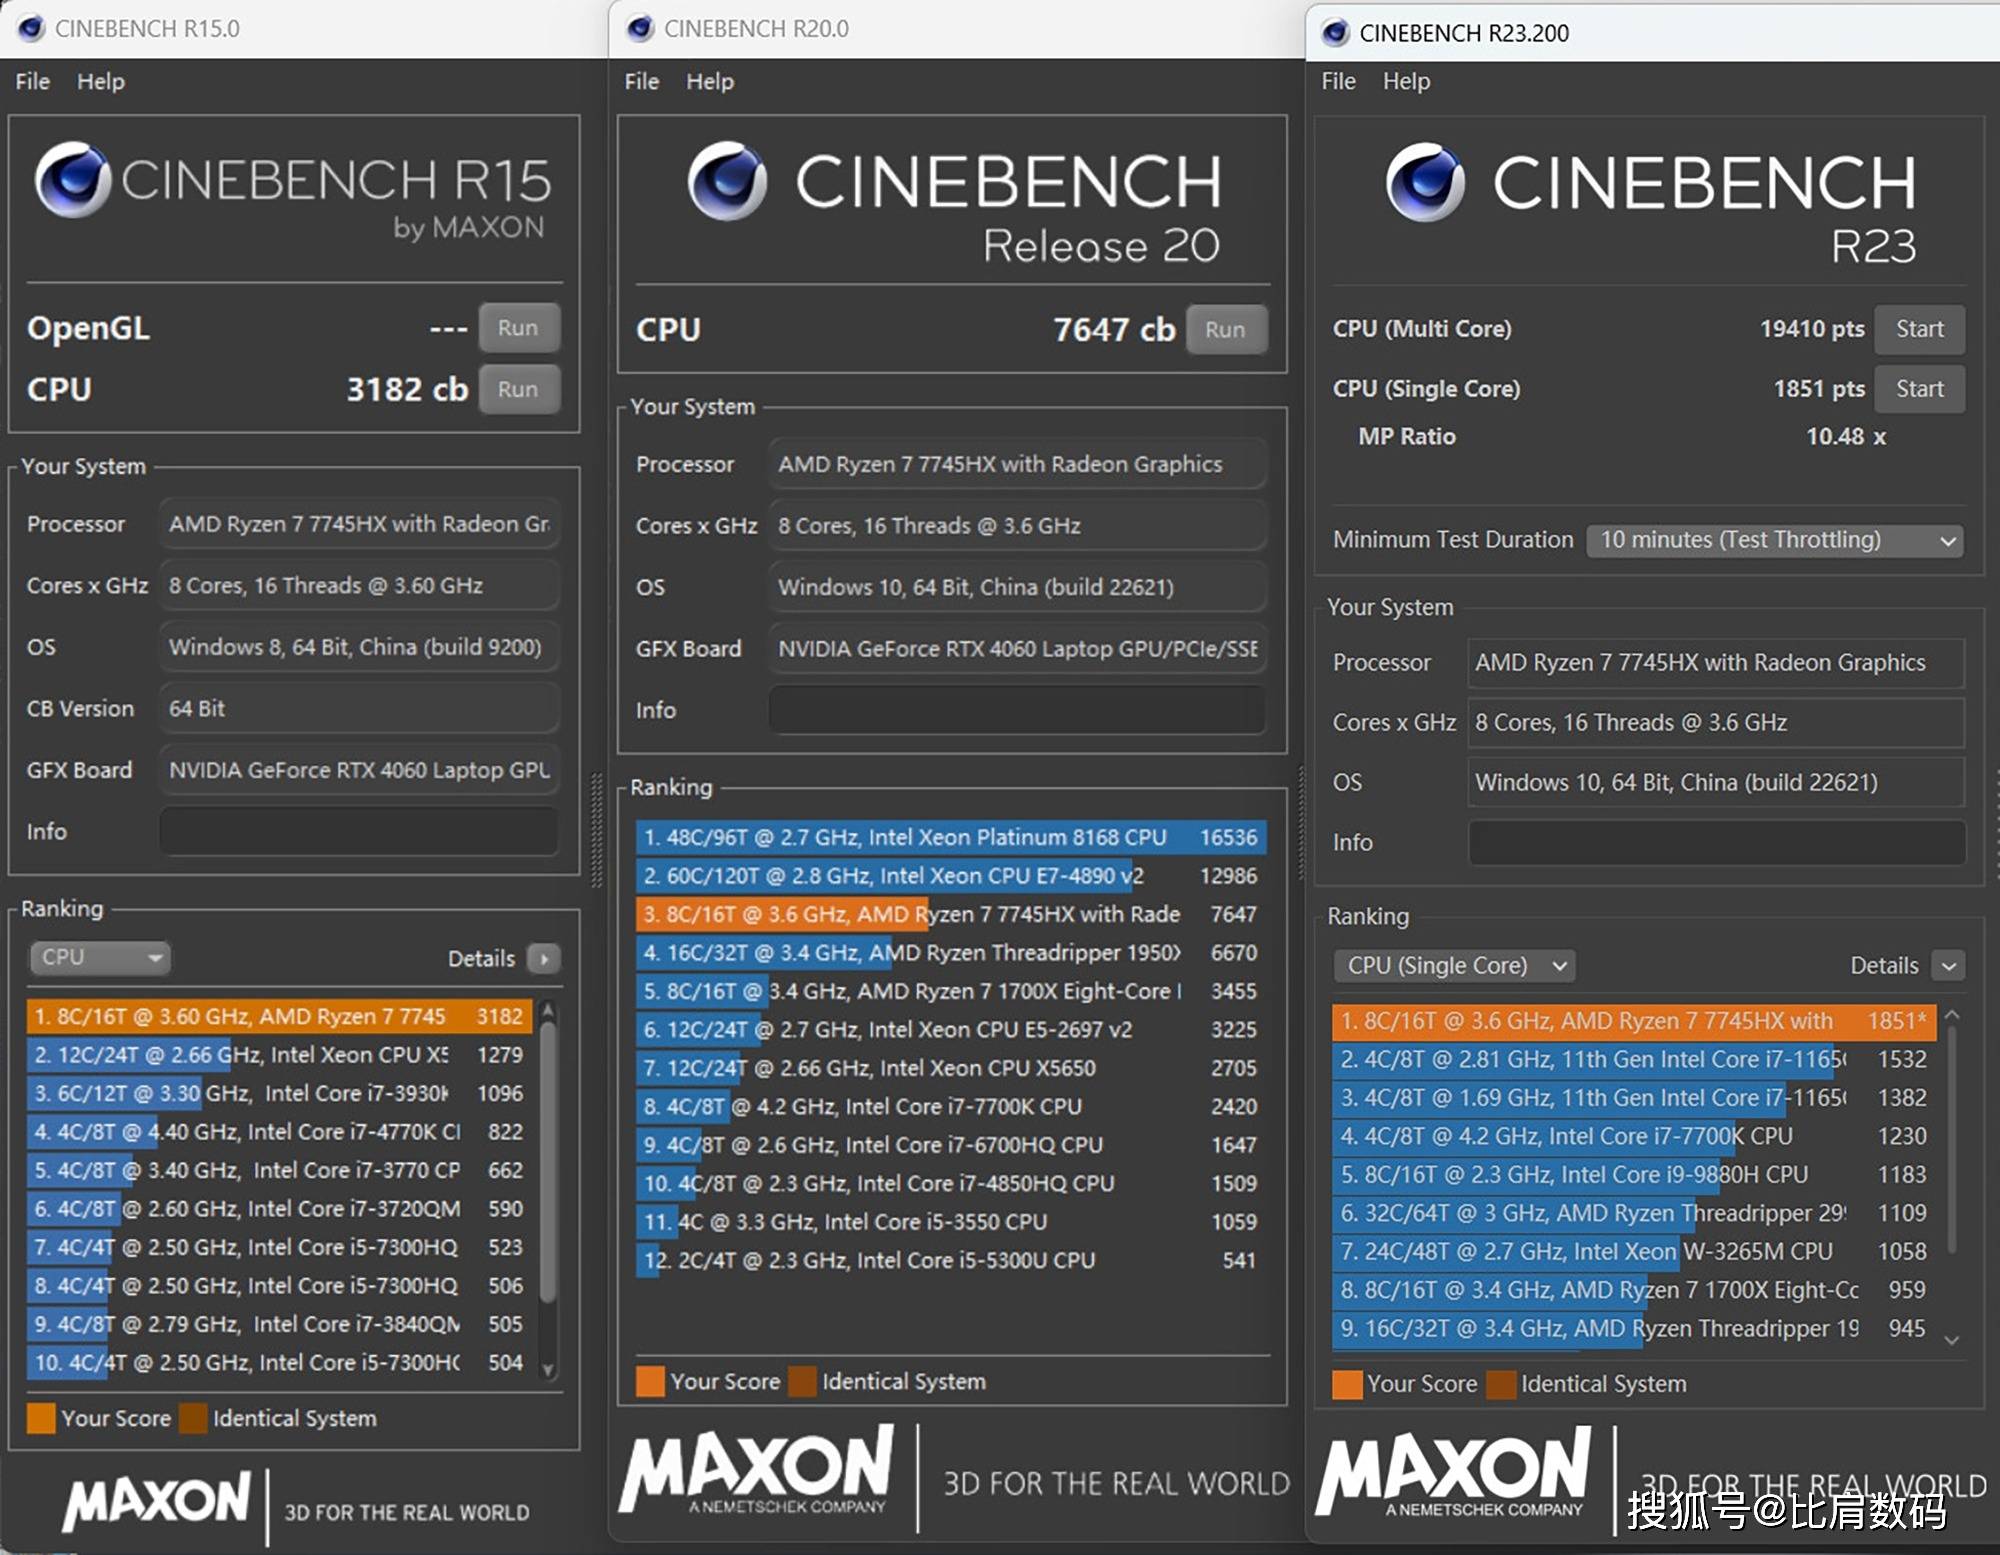Select the Xeon Platinum 8168 row in R20 ranking
Screen dimensions: 2000x1555
[951, 837]
